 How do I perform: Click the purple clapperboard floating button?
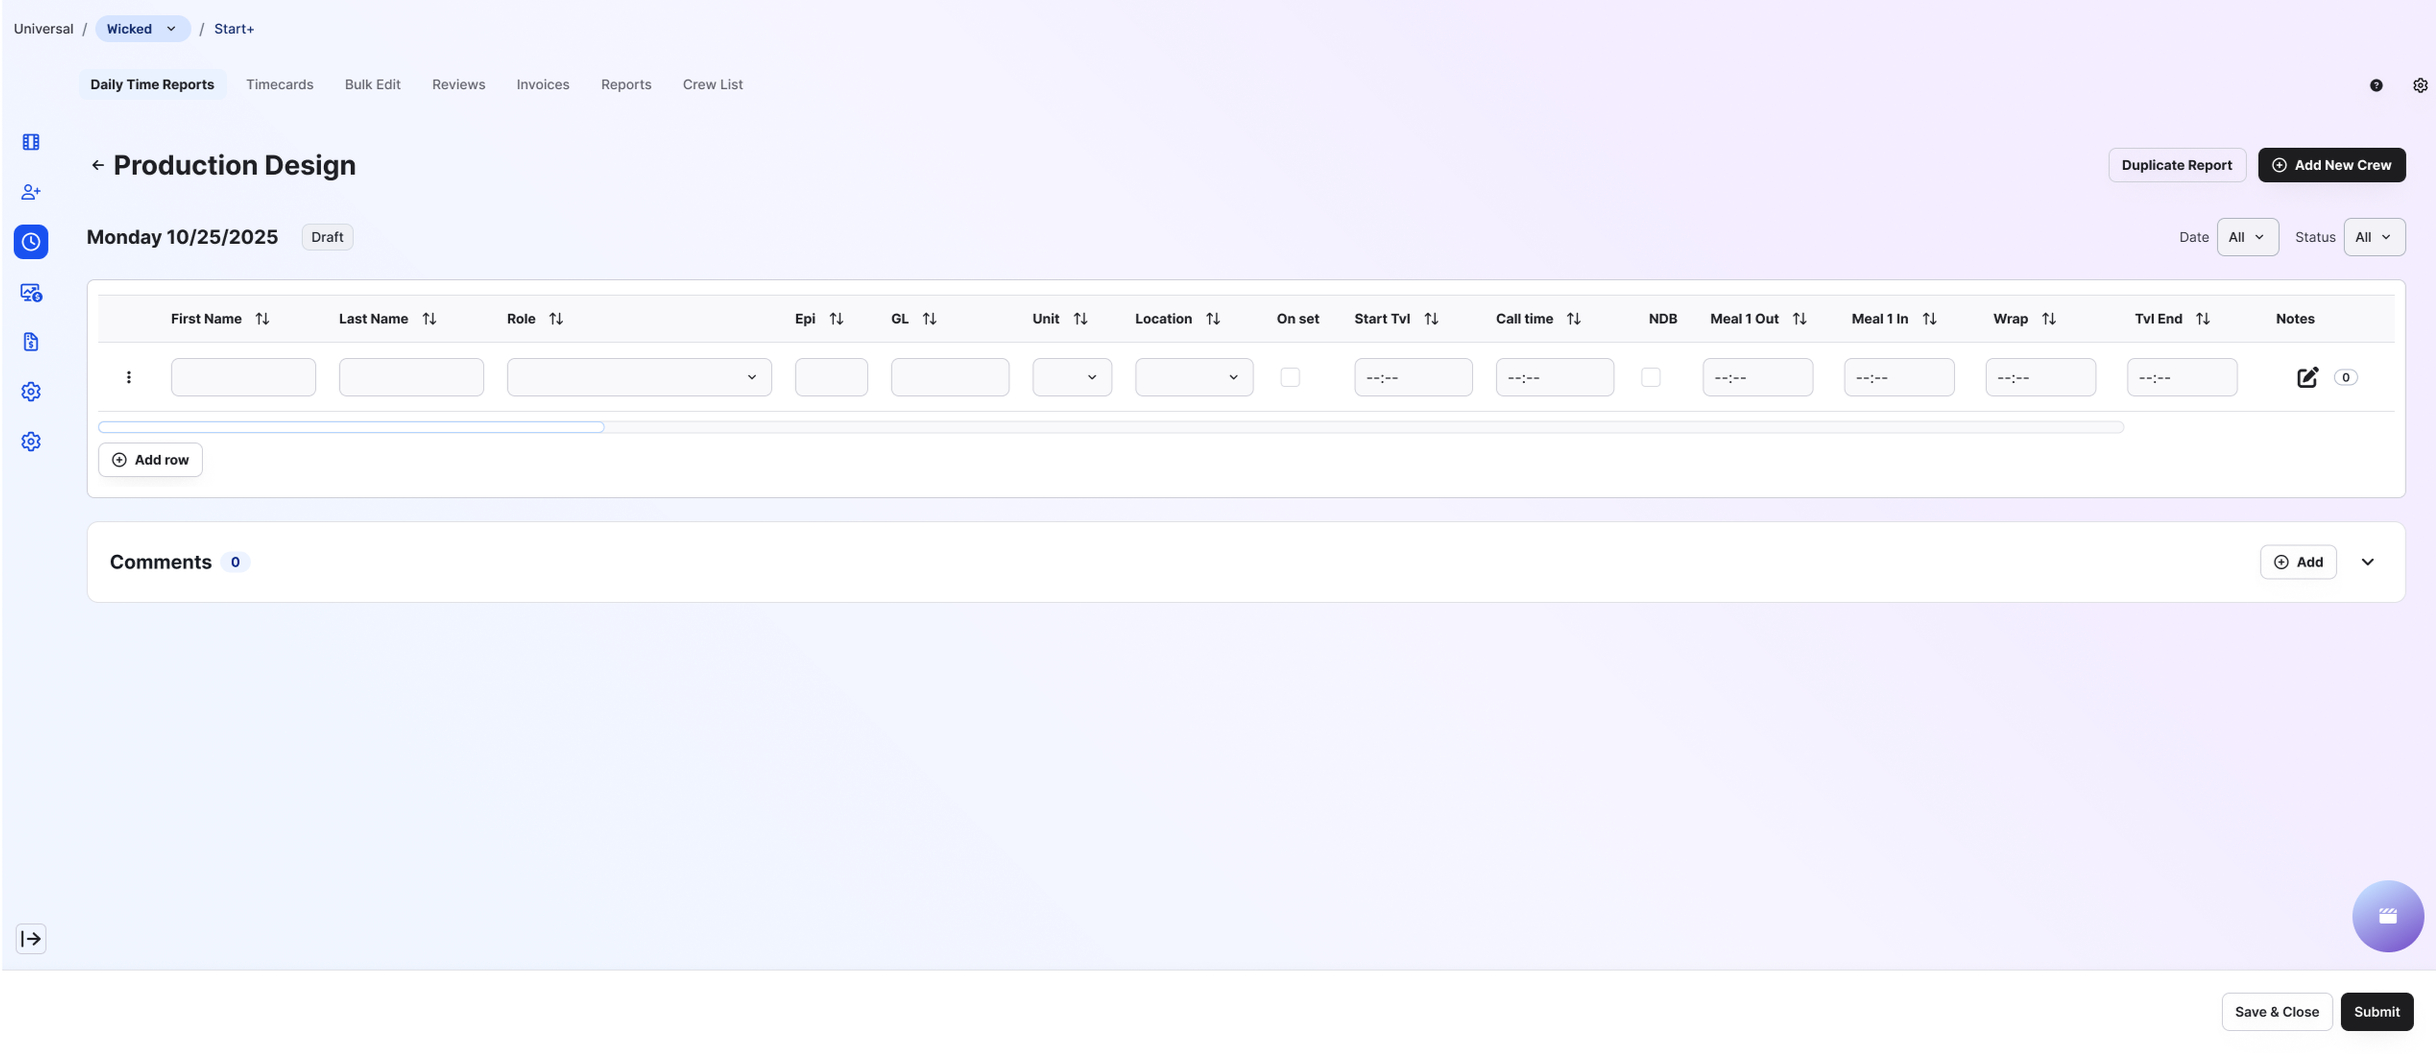click(x=2388, y=916)
